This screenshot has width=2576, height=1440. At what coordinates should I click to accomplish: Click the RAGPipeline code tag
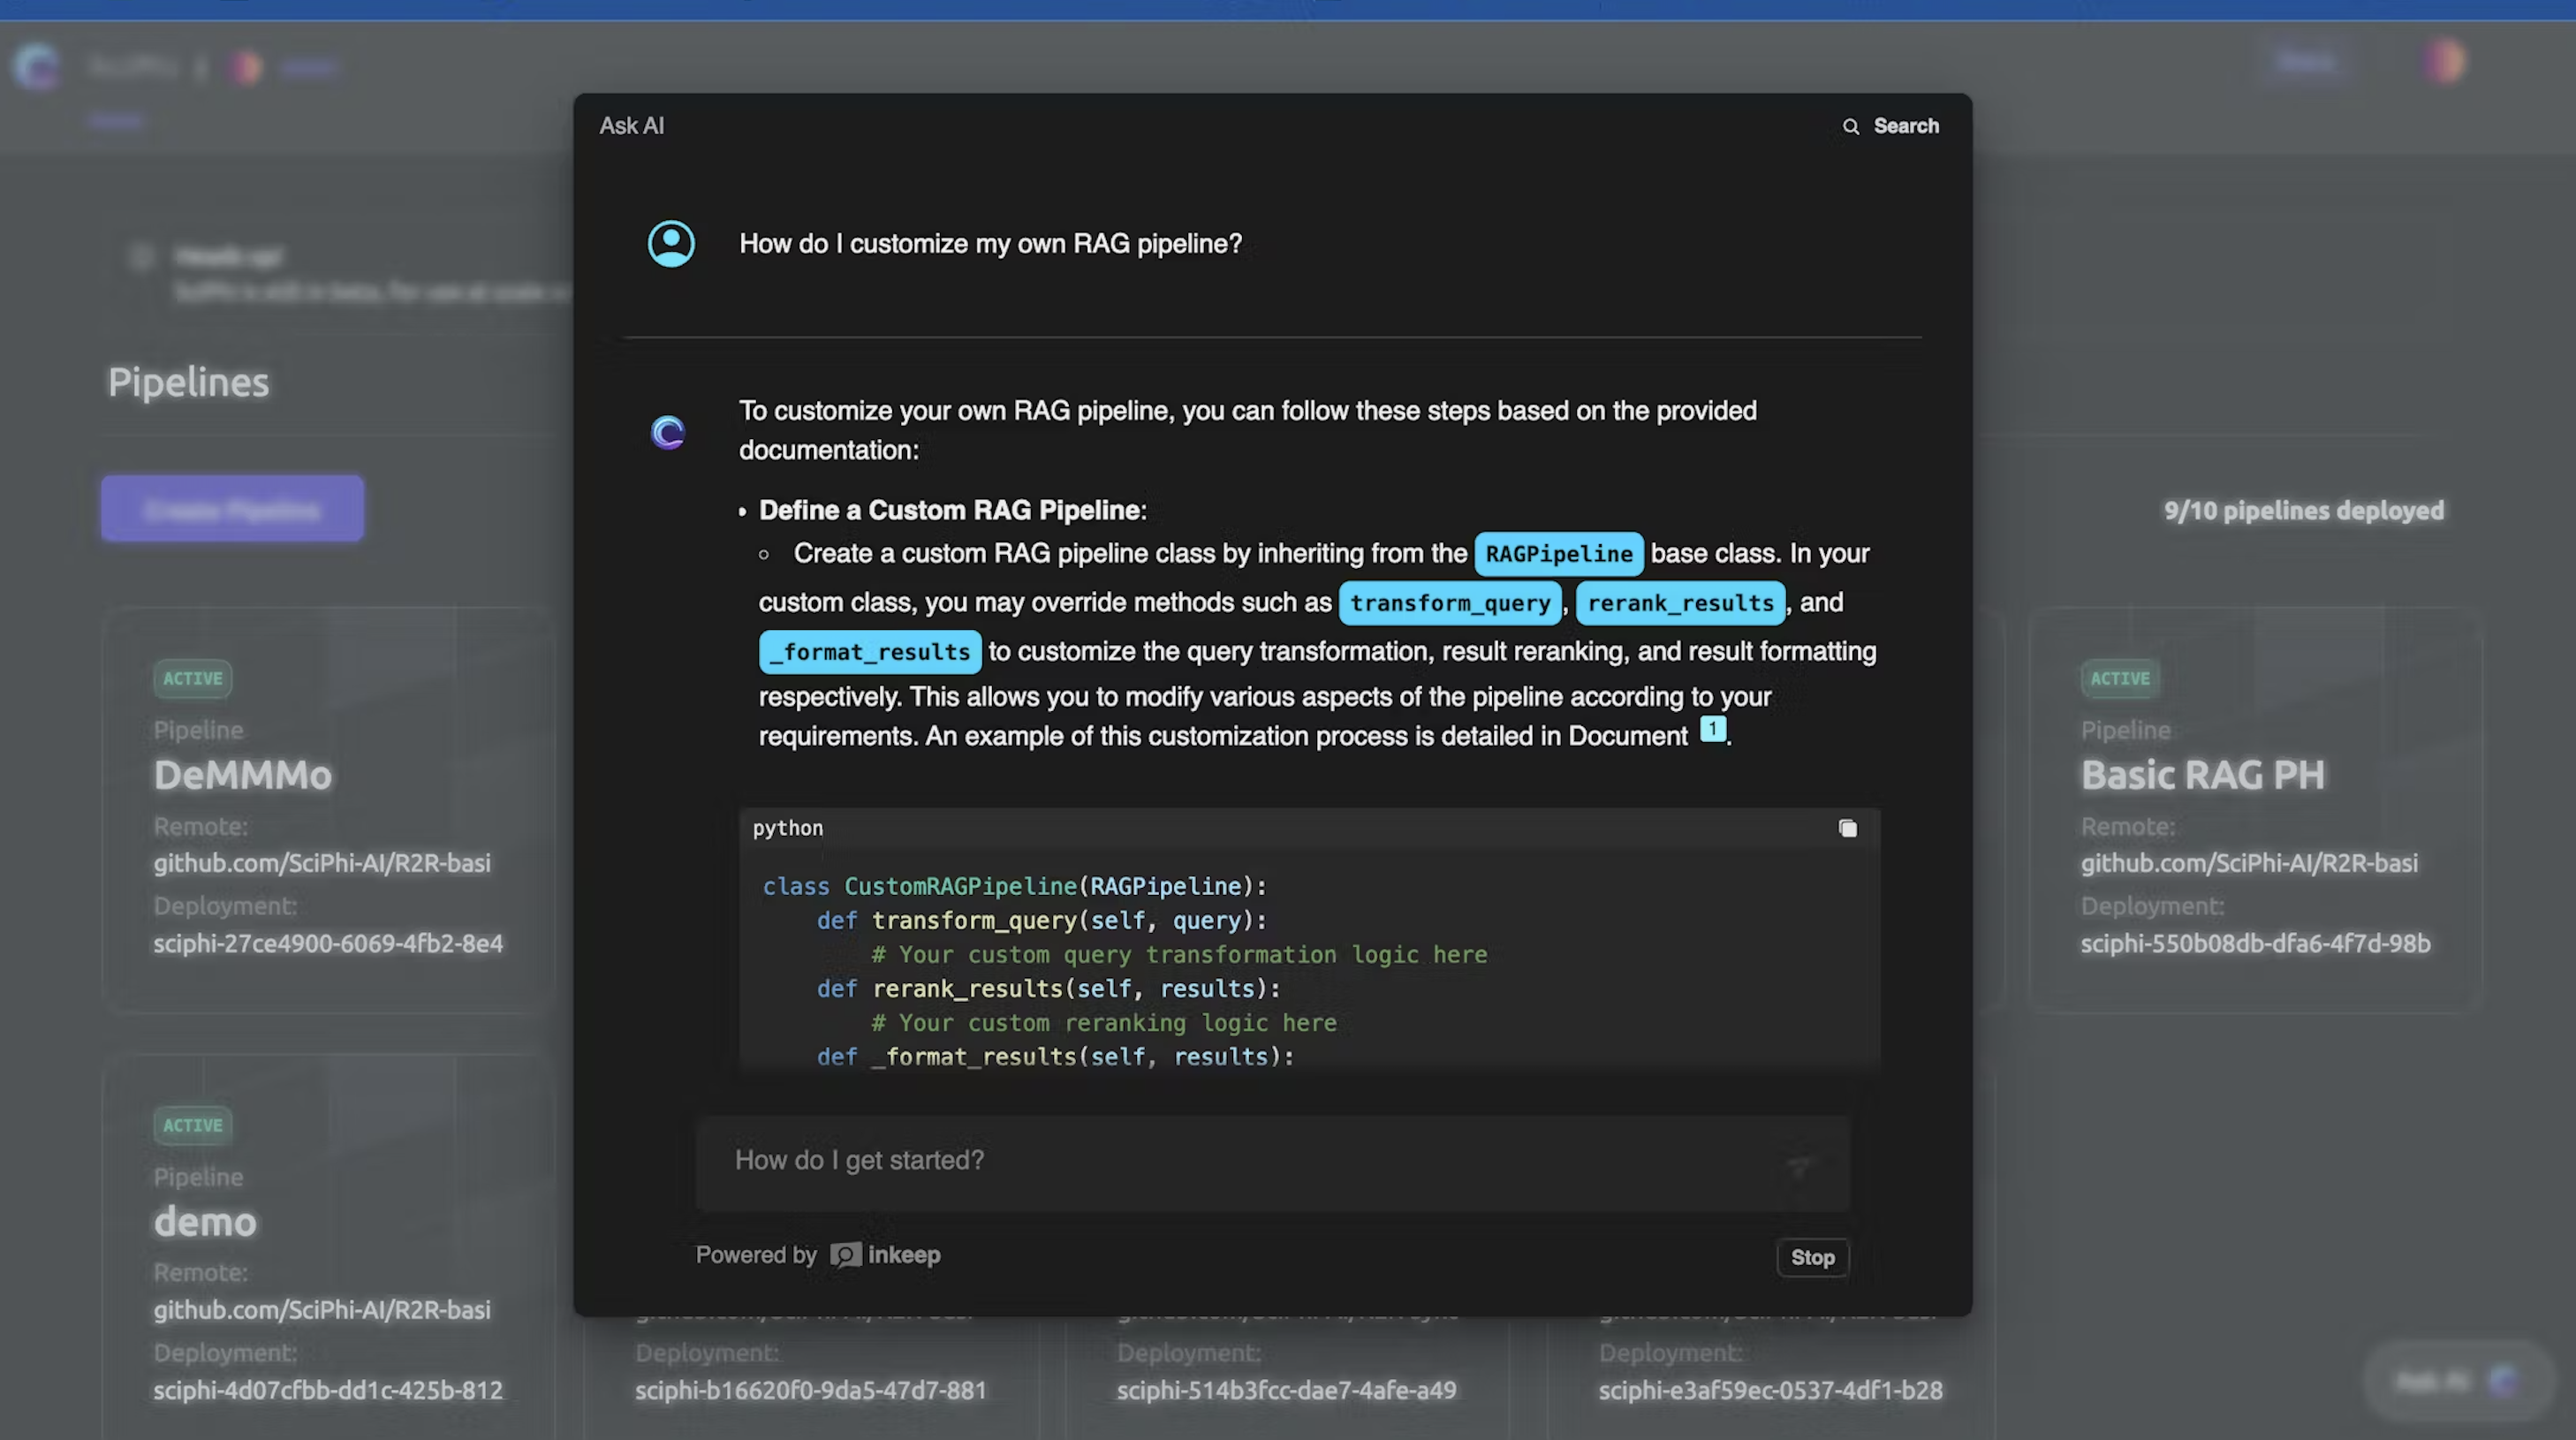(1558, 554)
